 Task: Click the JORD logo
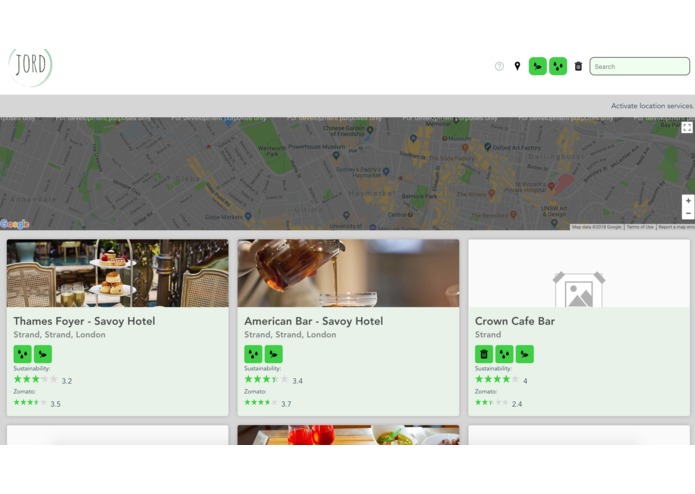point(30,66)
